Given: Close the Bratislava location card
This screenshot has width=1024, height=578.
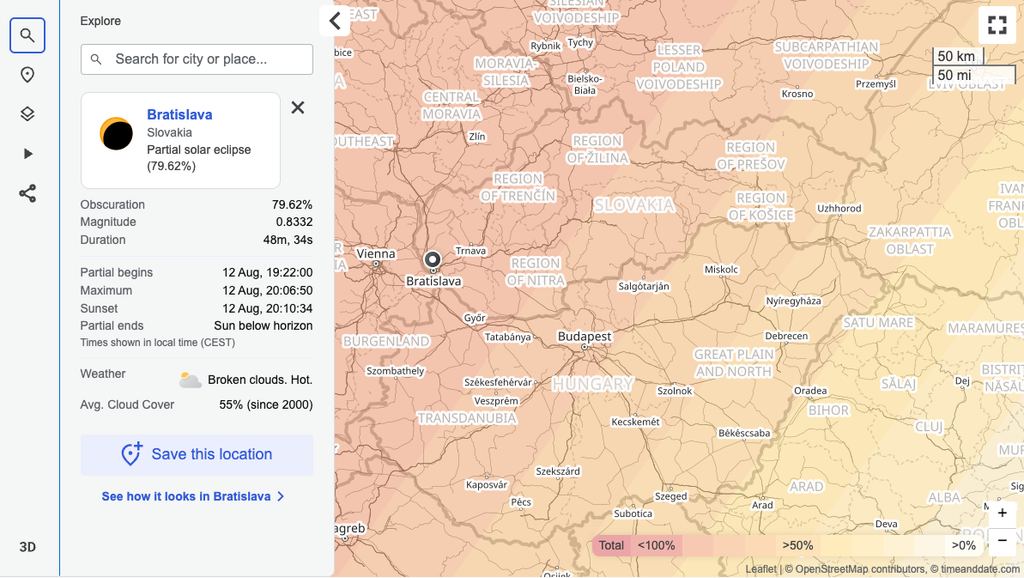Looking at the screenshot, I should 298,108.
